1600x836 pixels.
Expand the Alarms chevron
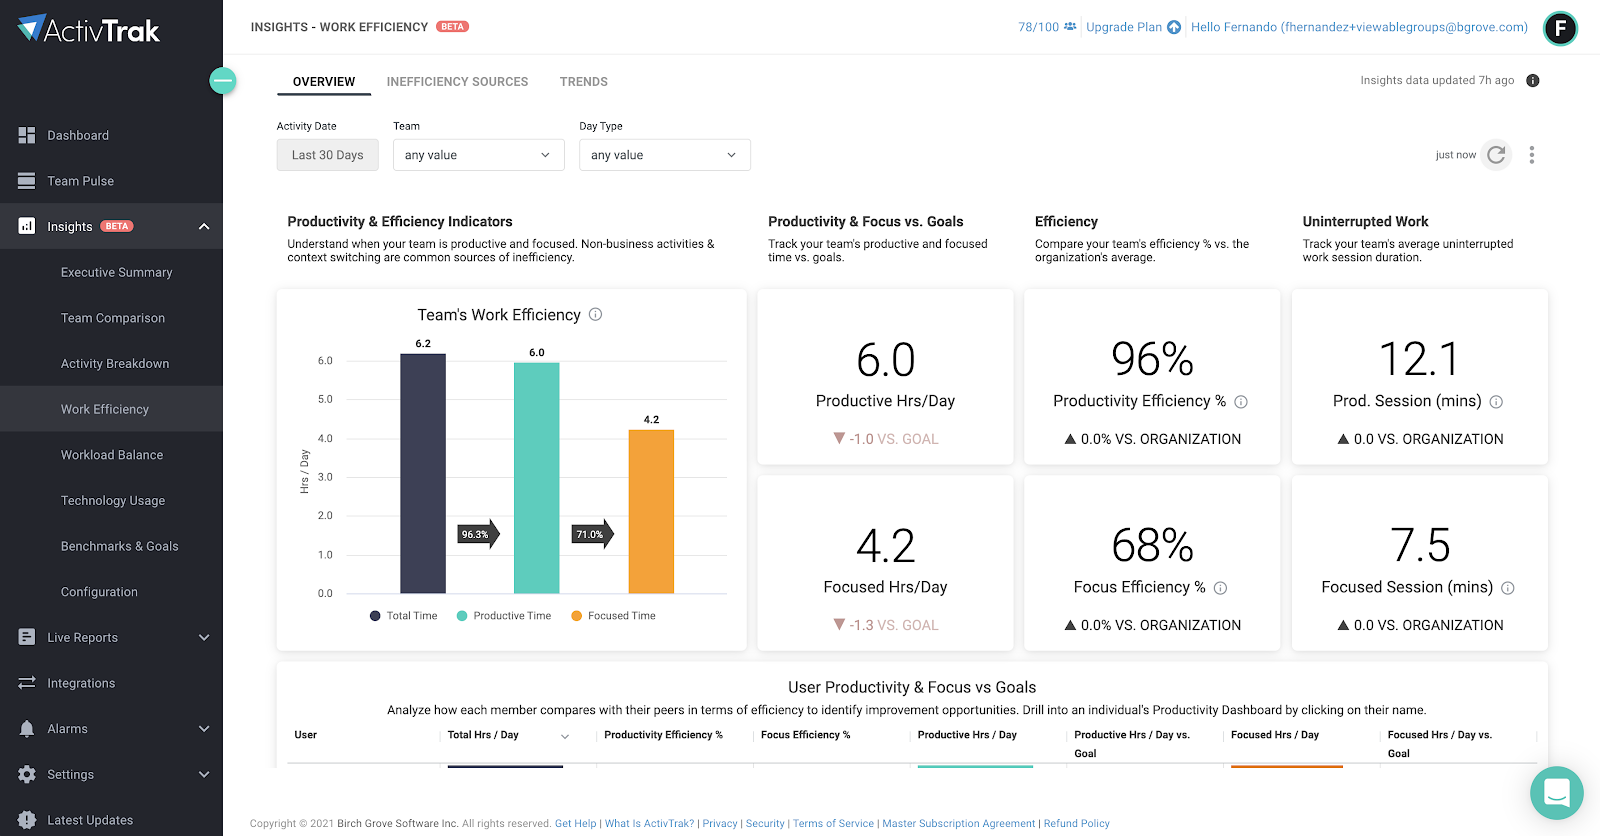pyautogui.click(x=204, y=729)
